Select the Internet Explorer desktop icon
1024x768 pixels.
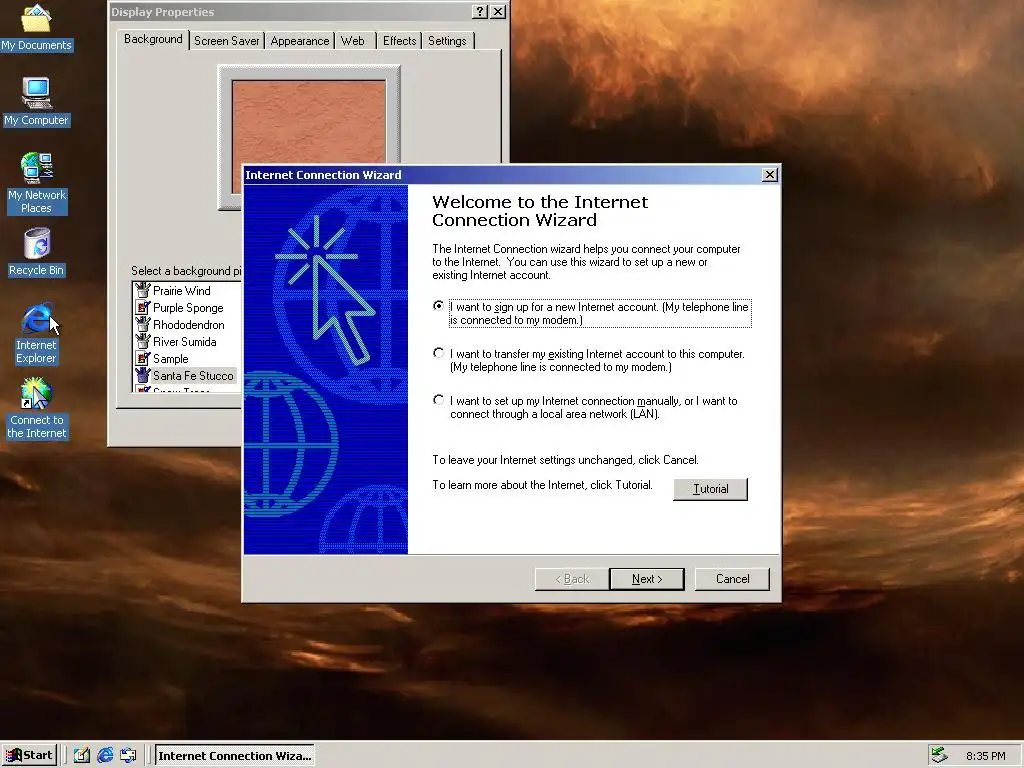36,333
